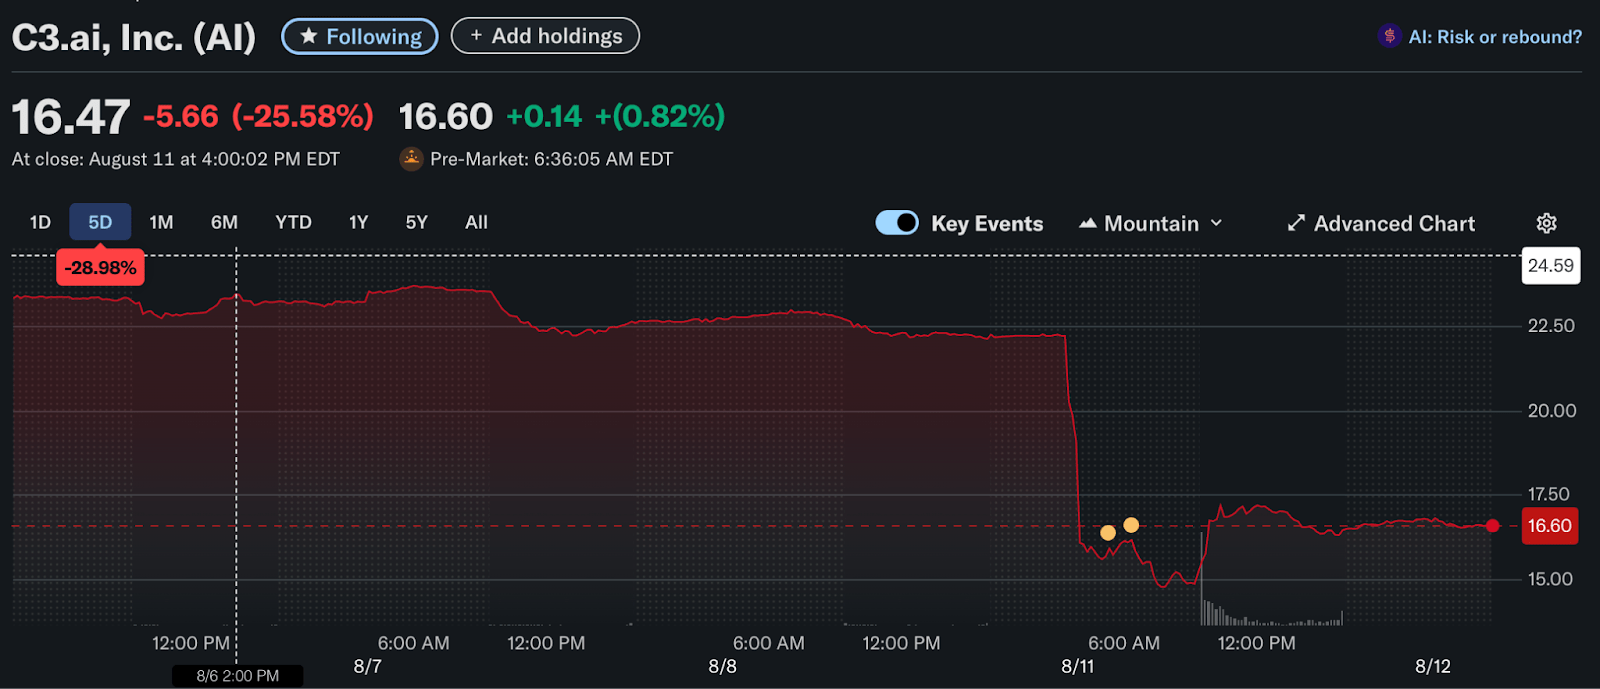Open AI: Risk or rebound? link
Screen dimensions: 1600x689
click(1495, 37)
